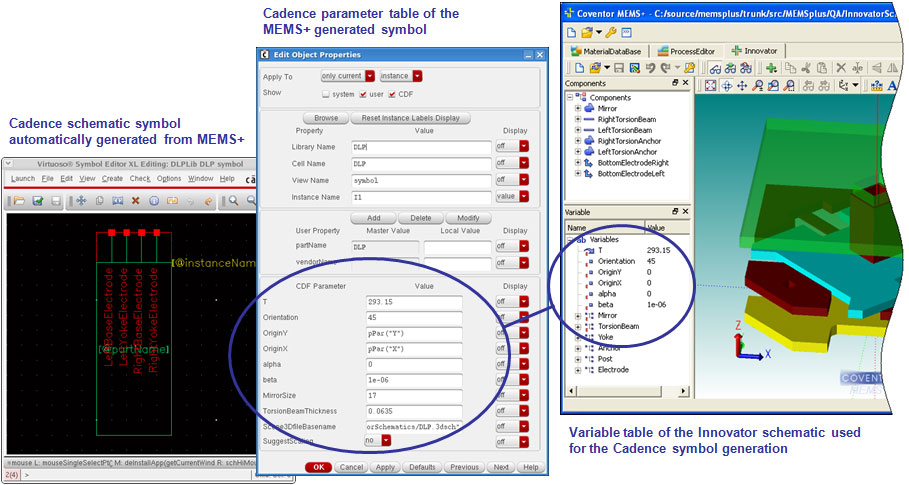Toggle the user Show checkbox
Image resolution: width=909 pixels, height=485 pixels.
(x=363, y=94)
